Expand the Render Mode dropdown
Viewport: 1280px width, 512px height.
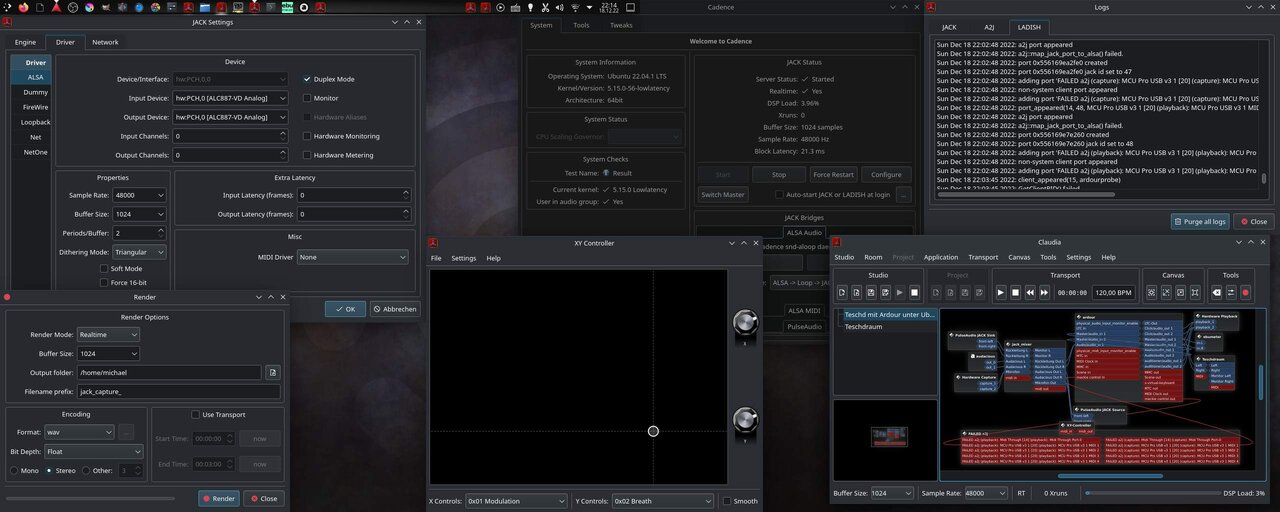coord(108,334)
